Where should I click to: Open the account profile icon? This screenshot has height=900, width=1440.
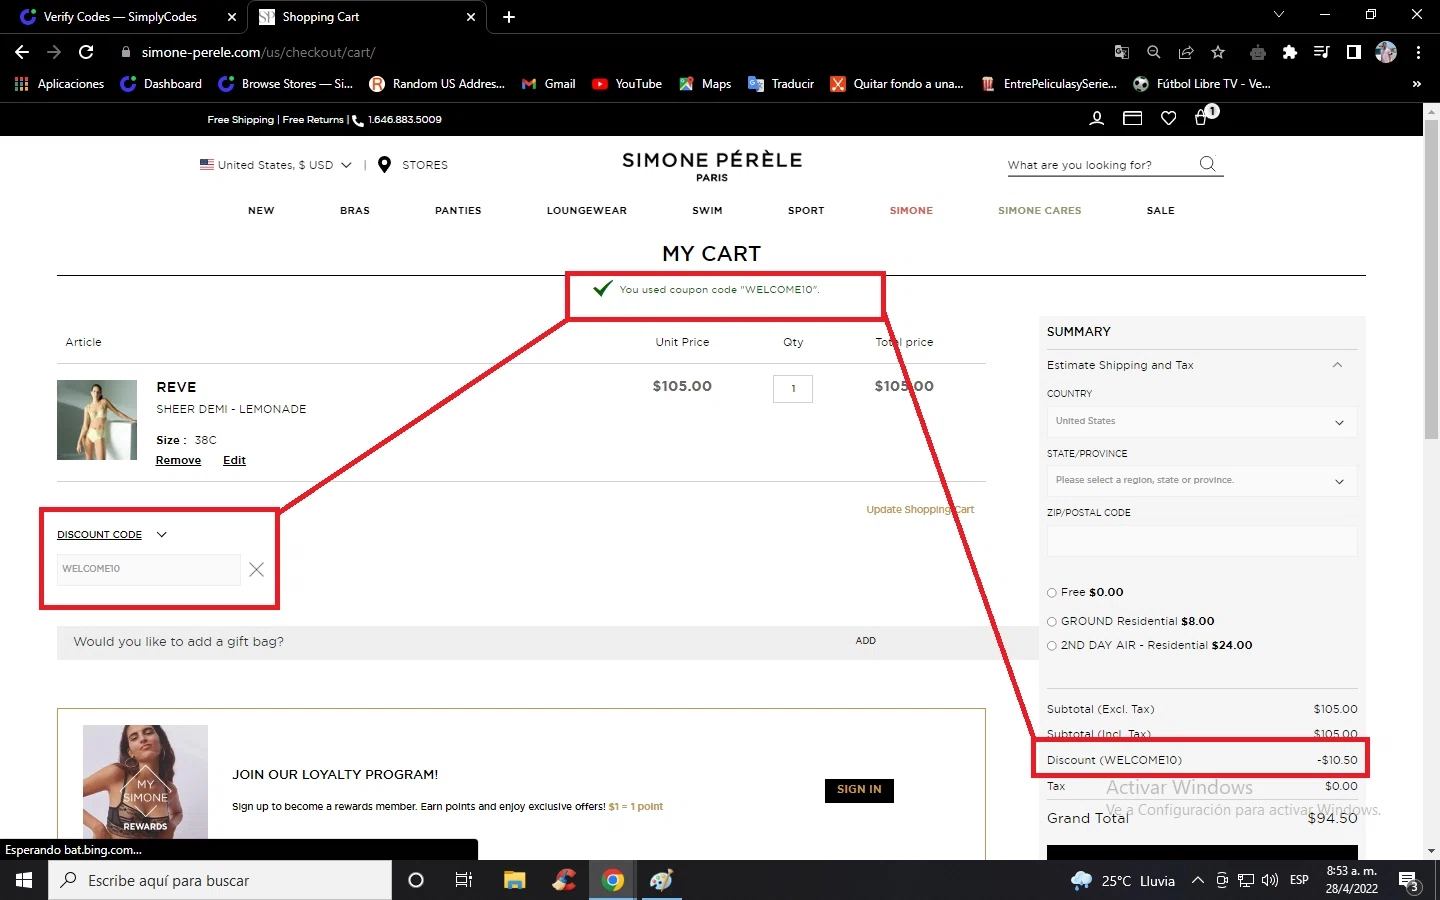(1097, 118)
